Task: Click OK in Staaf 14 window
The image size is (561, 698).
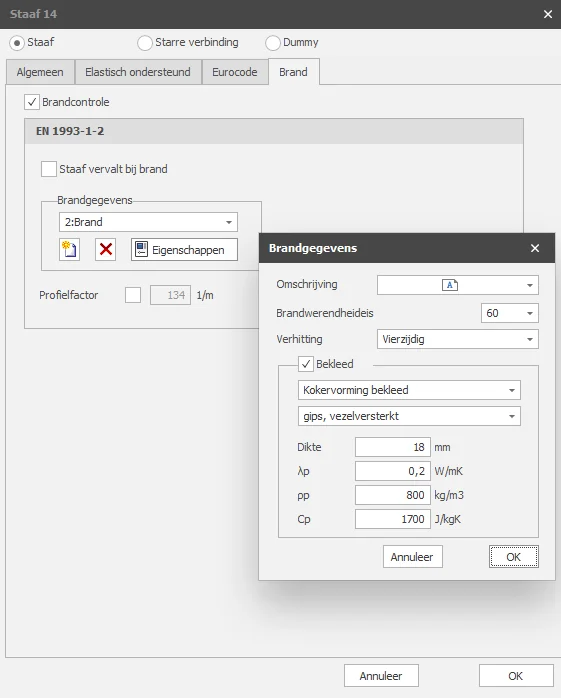Action: 516,676
